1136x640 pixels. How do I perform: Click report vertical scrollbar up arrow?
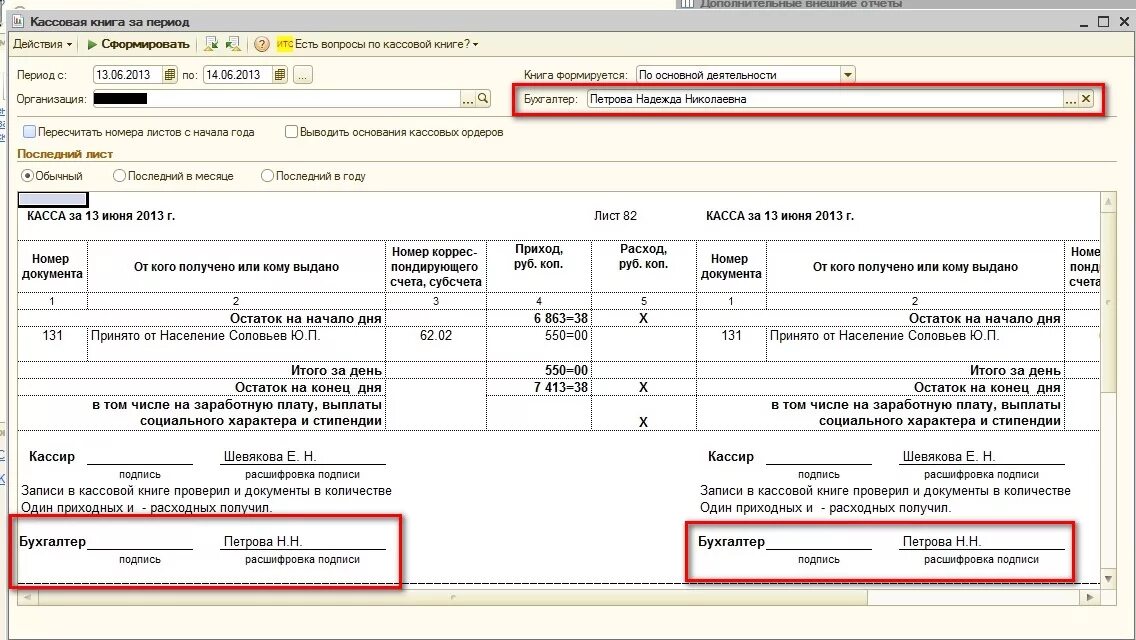point(1108,201)
